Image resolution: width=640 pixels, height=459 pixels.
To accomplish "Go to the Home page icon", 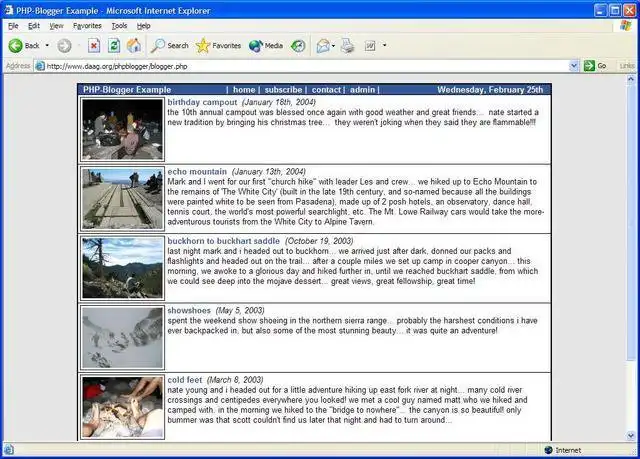I will [134, 46].
